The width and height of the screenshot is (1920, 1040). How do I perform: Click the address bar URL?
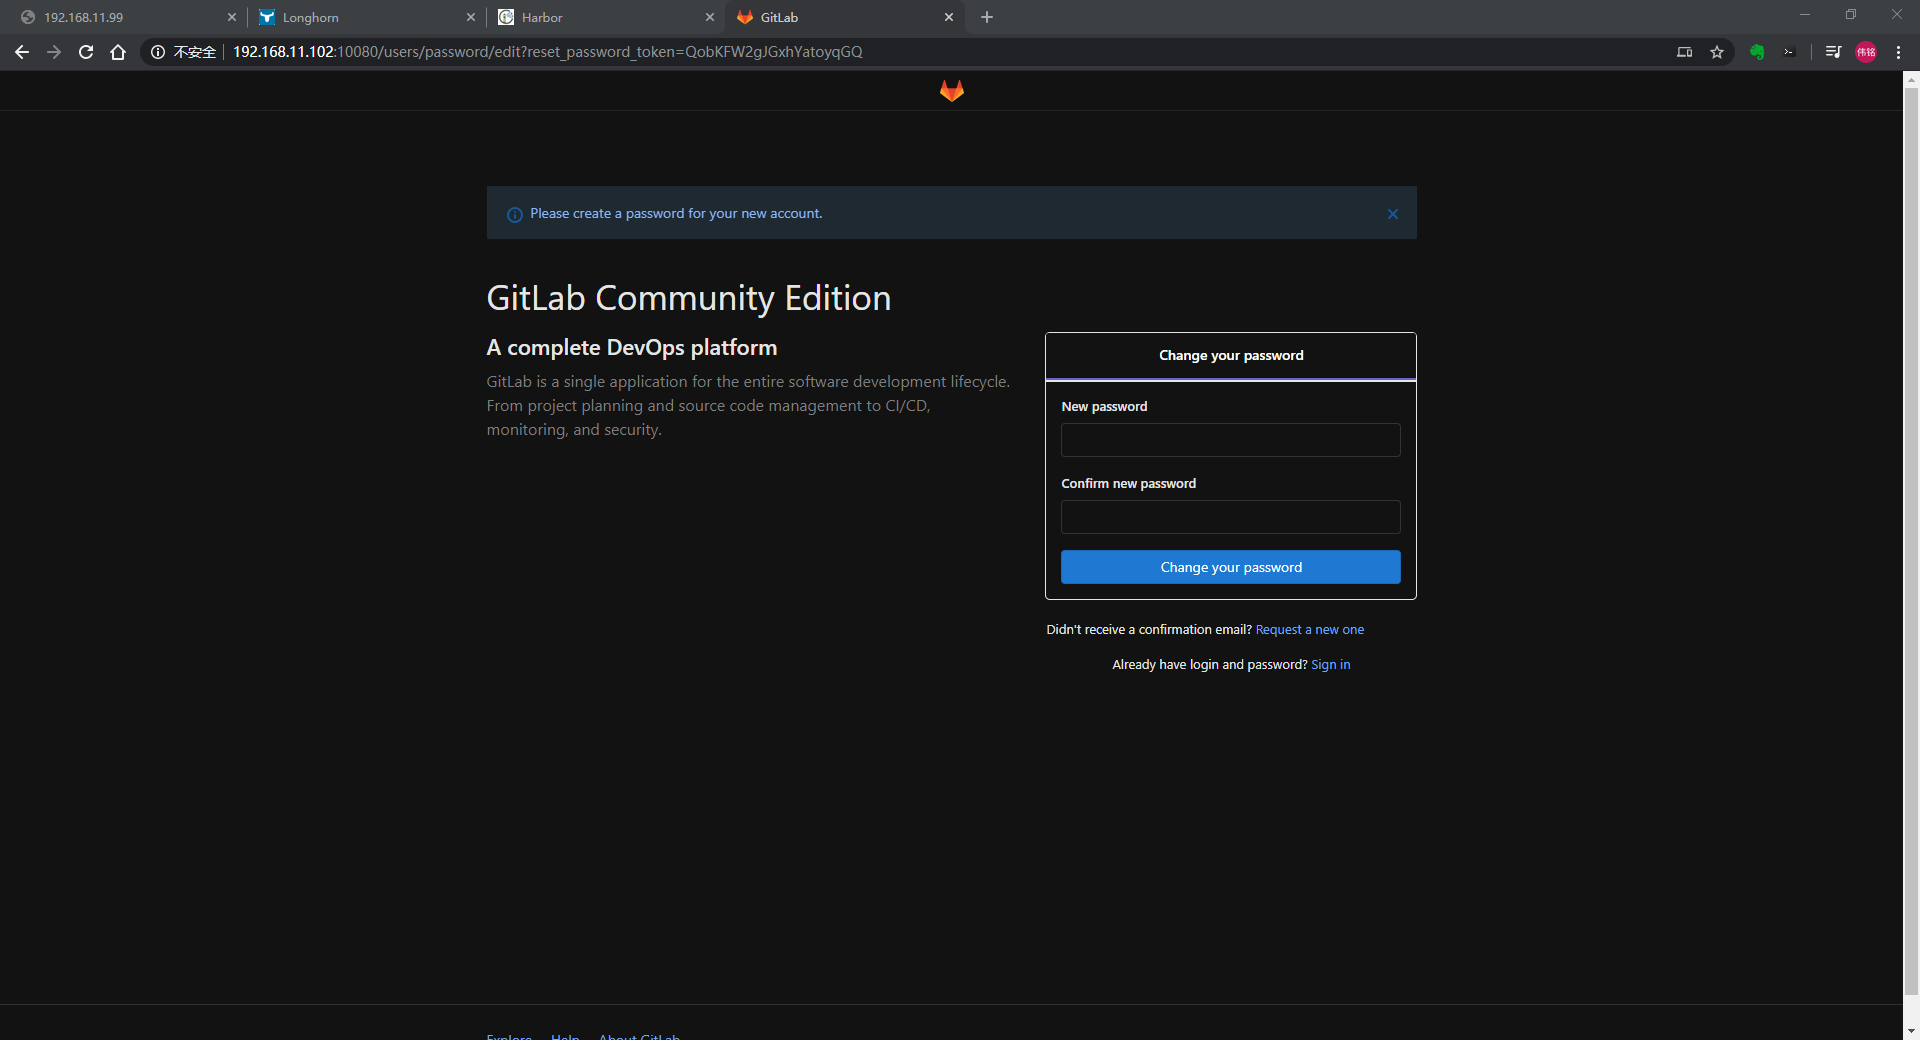(548, 52)
